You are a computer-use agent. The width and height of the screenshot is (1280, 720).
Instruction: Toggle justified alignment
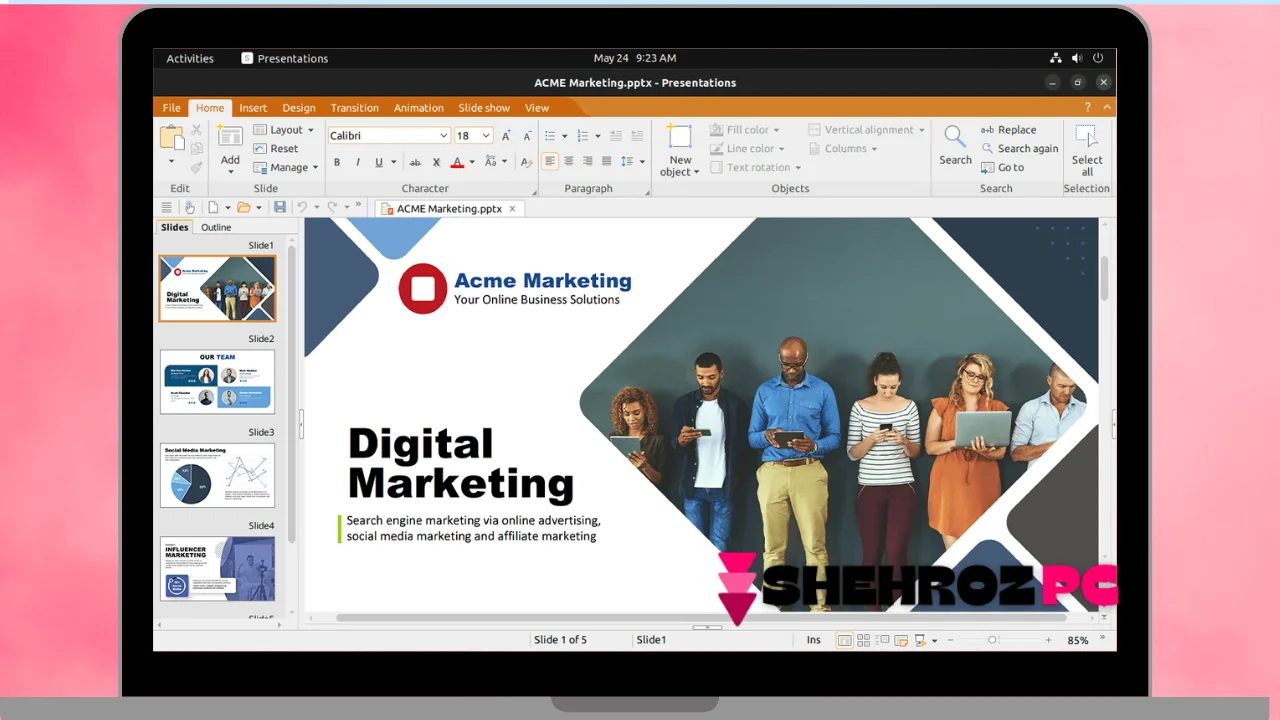point(607,161)
